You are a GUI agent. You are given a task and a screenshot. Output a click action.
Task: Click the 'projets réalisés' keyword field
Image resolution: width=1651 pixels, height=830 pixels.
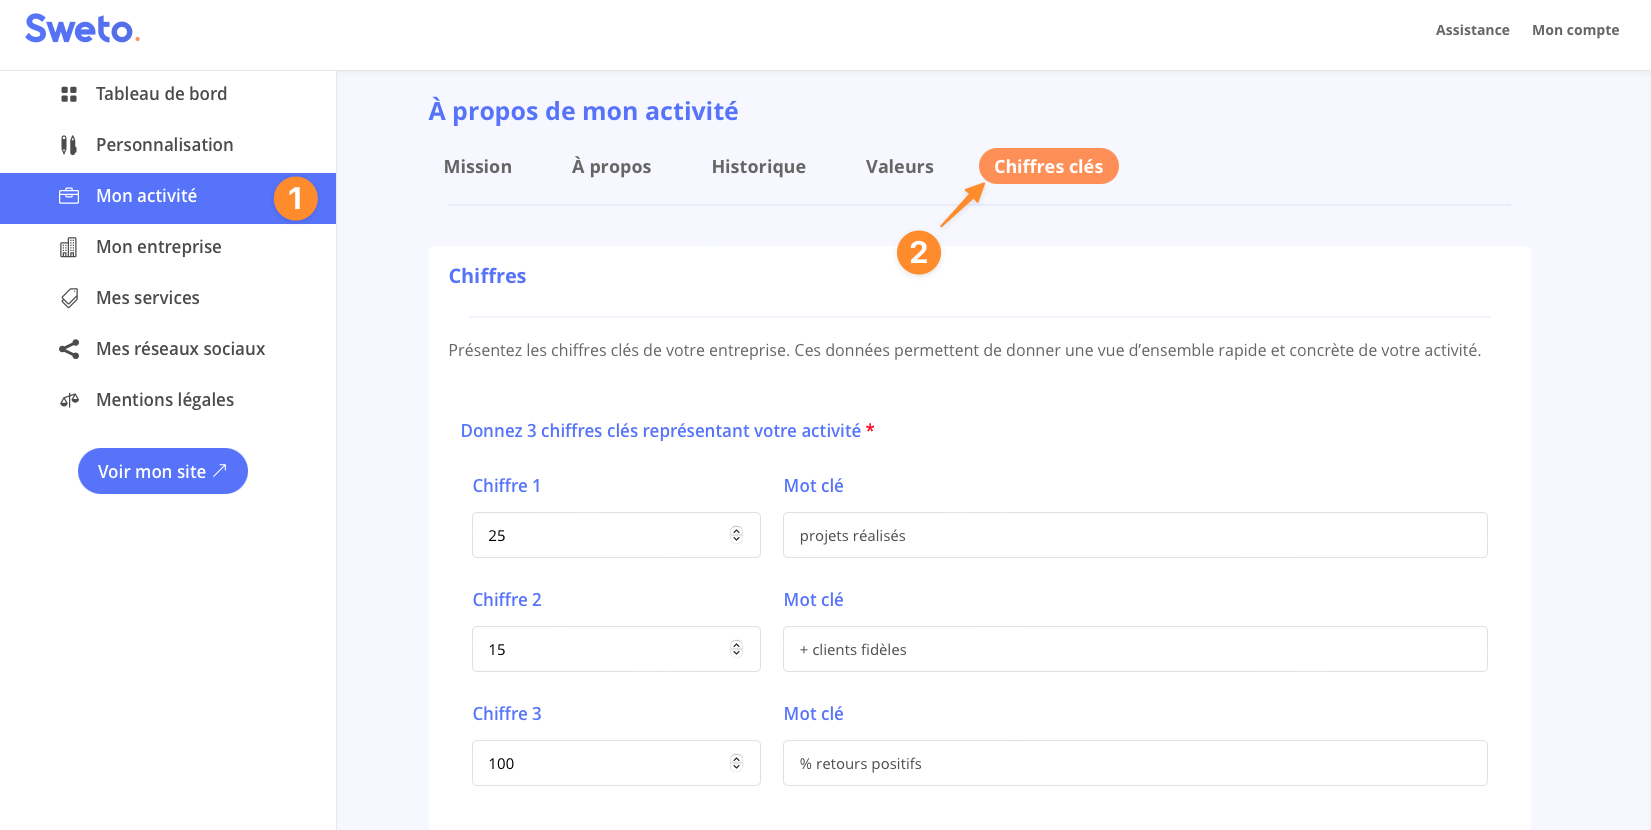(x=1134, y=535)
